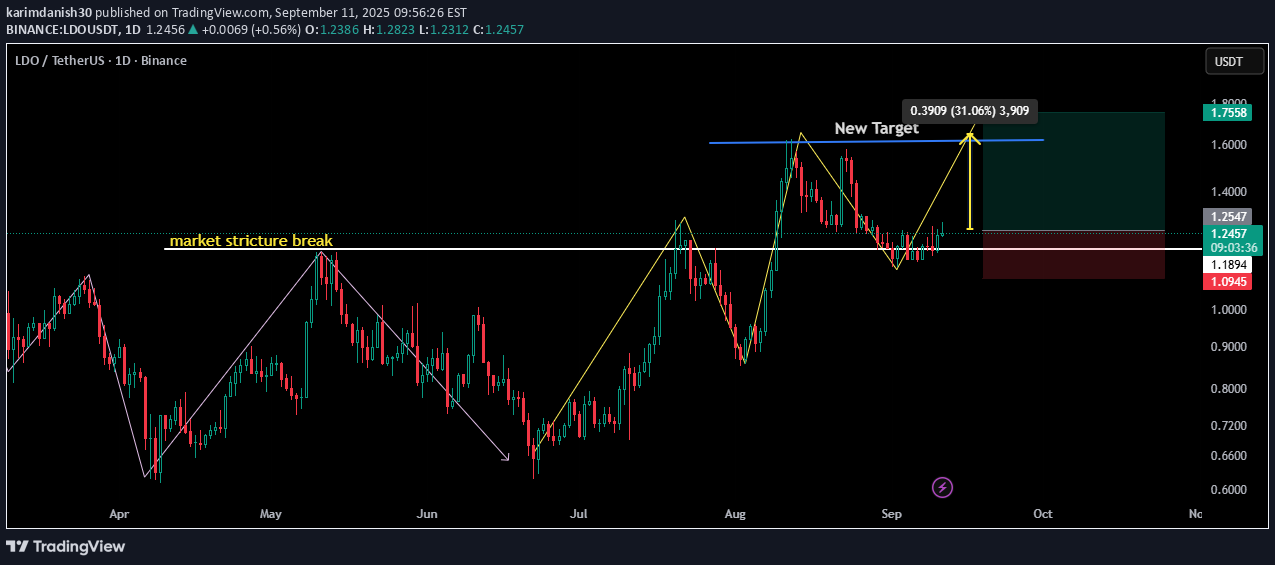Click the 0.6000 price axis value
Screen dimensions: 1275x565
pyautogui.click(x=1229, y=490)
